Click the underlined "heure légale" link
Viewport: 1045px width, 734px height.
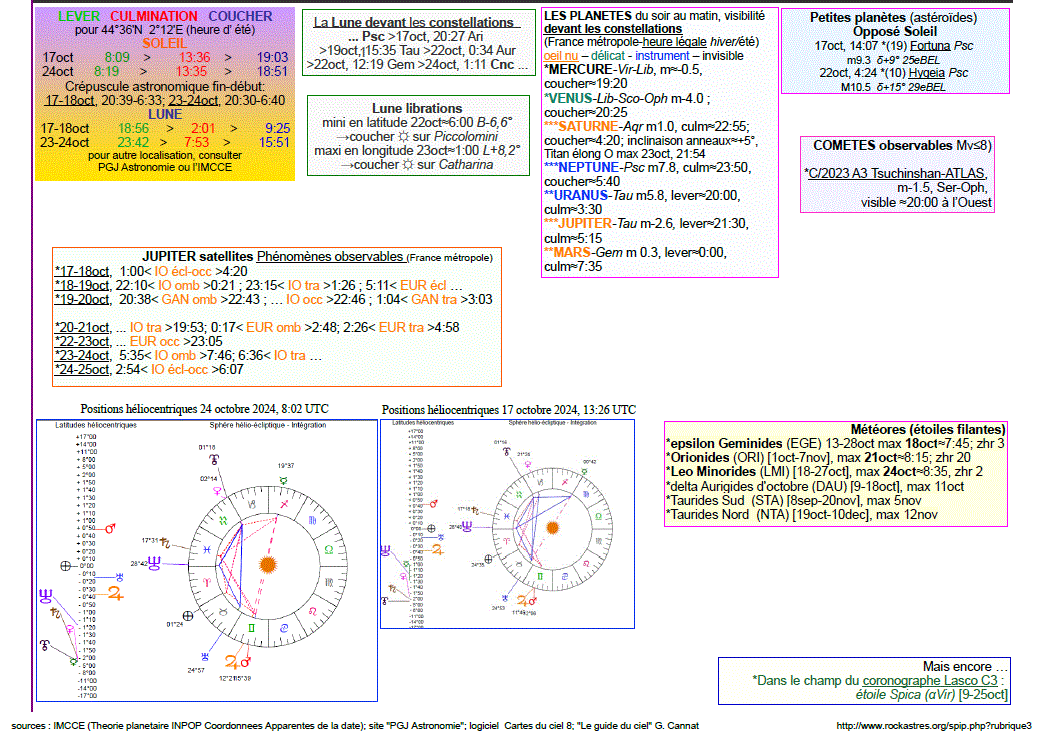pyautogui.click(x=674, y=42)
